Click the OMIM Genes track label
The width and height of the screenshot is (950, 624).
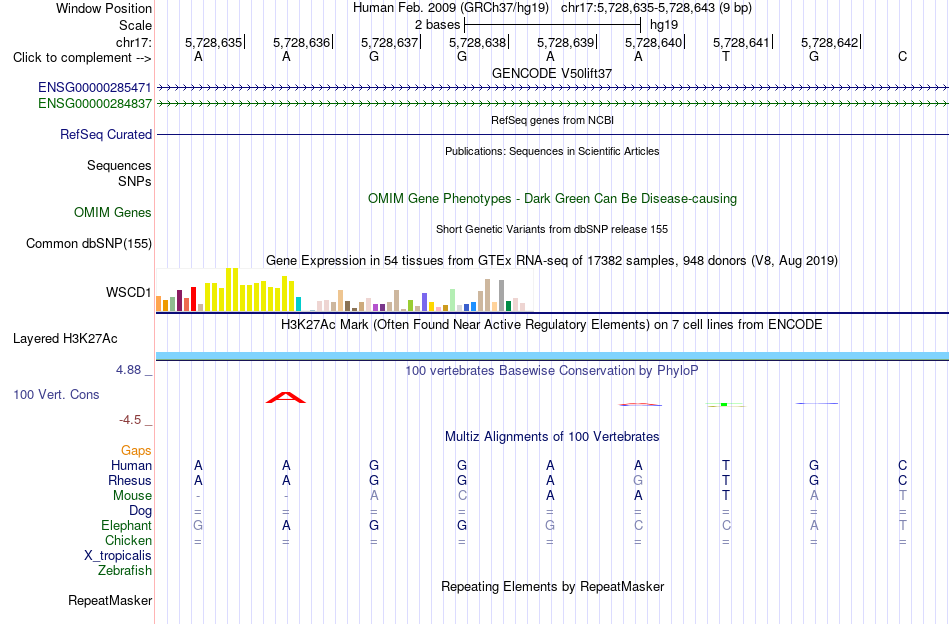[x=113, y=213]
